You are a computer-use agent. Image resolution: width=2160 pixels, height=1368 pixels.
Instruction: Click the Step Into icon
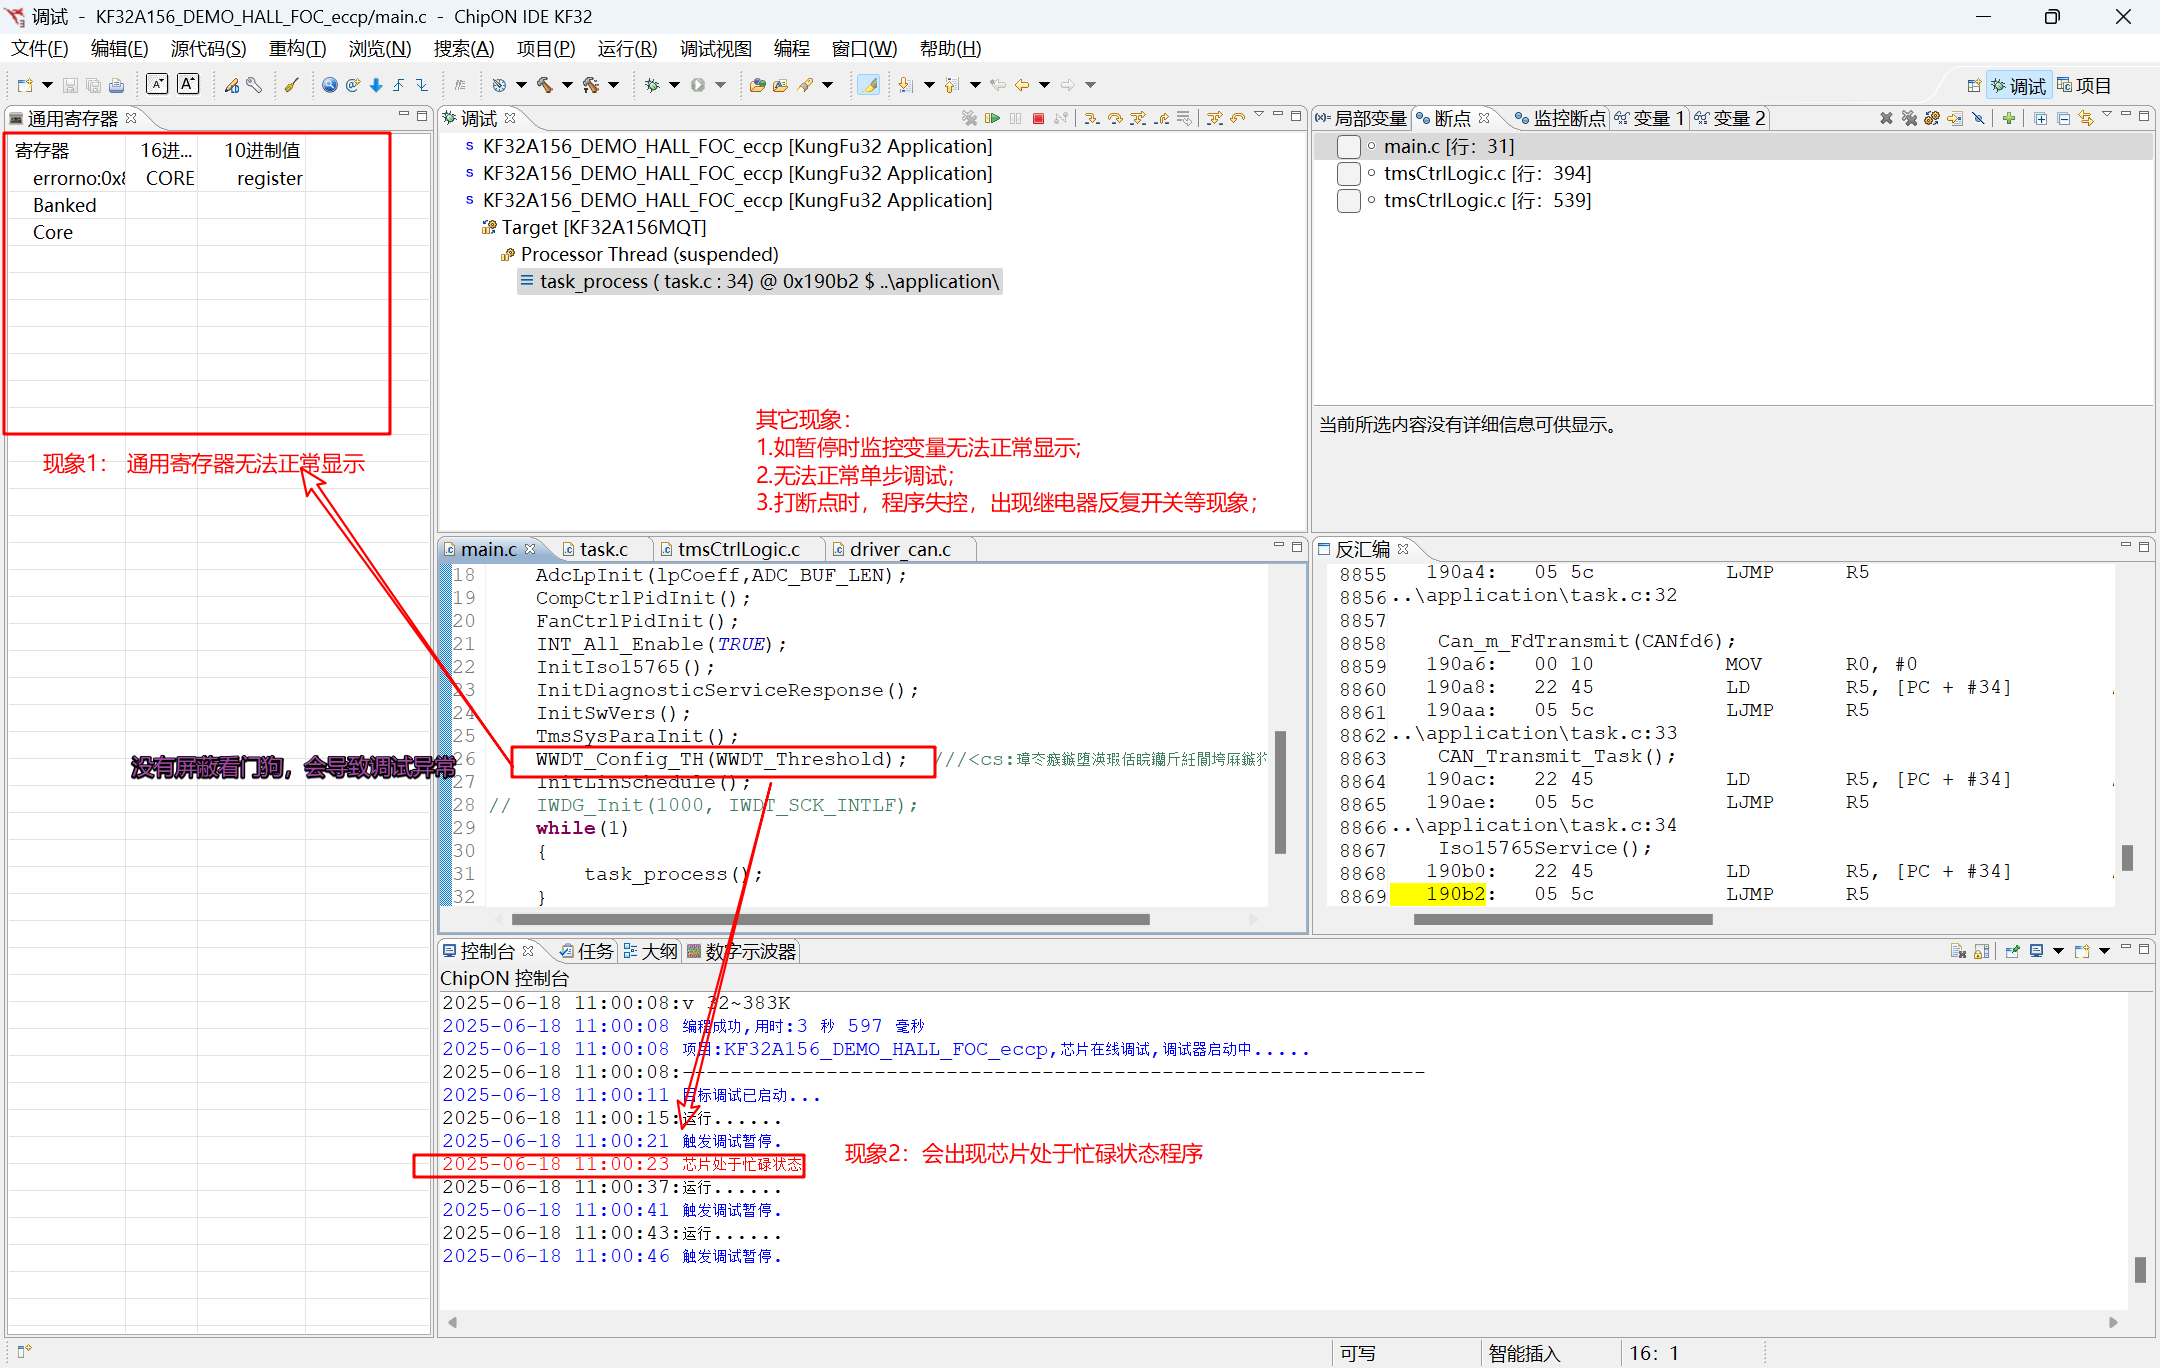[x=1091, y=118]
